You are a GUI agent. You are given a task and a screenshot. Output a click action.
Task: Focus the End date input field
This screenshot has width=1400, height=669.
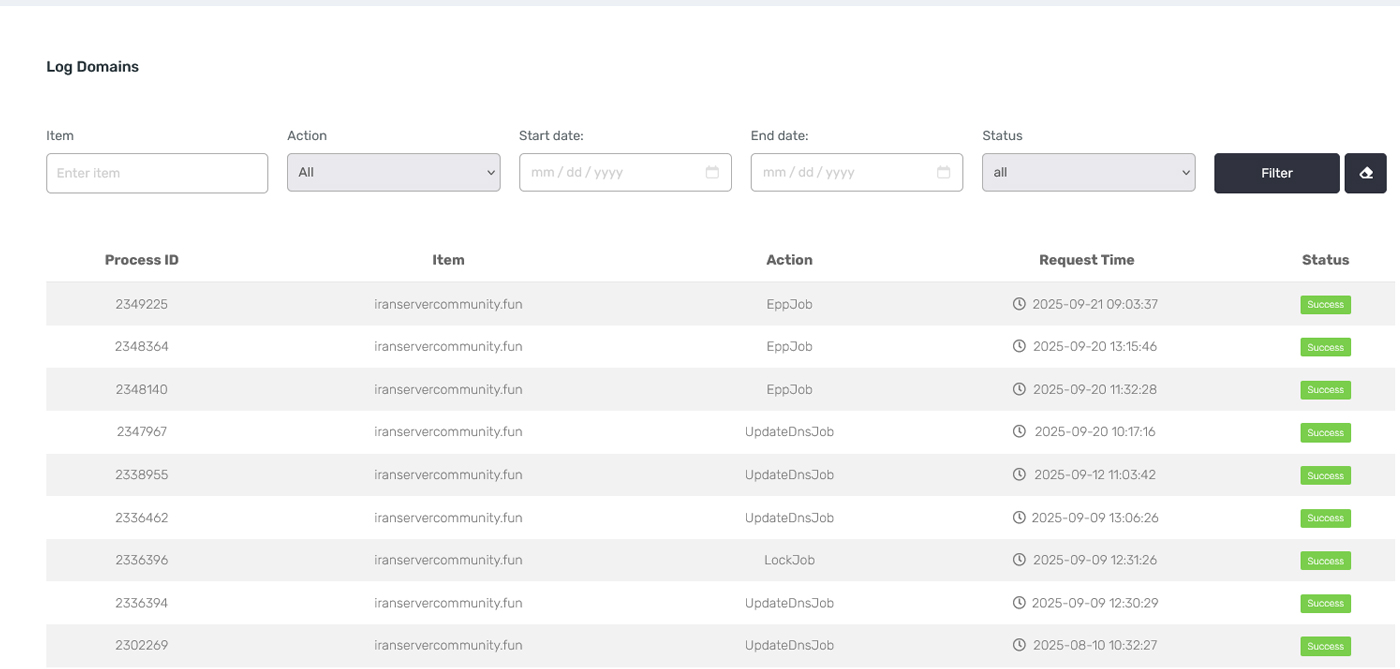[x=842, y=172]
